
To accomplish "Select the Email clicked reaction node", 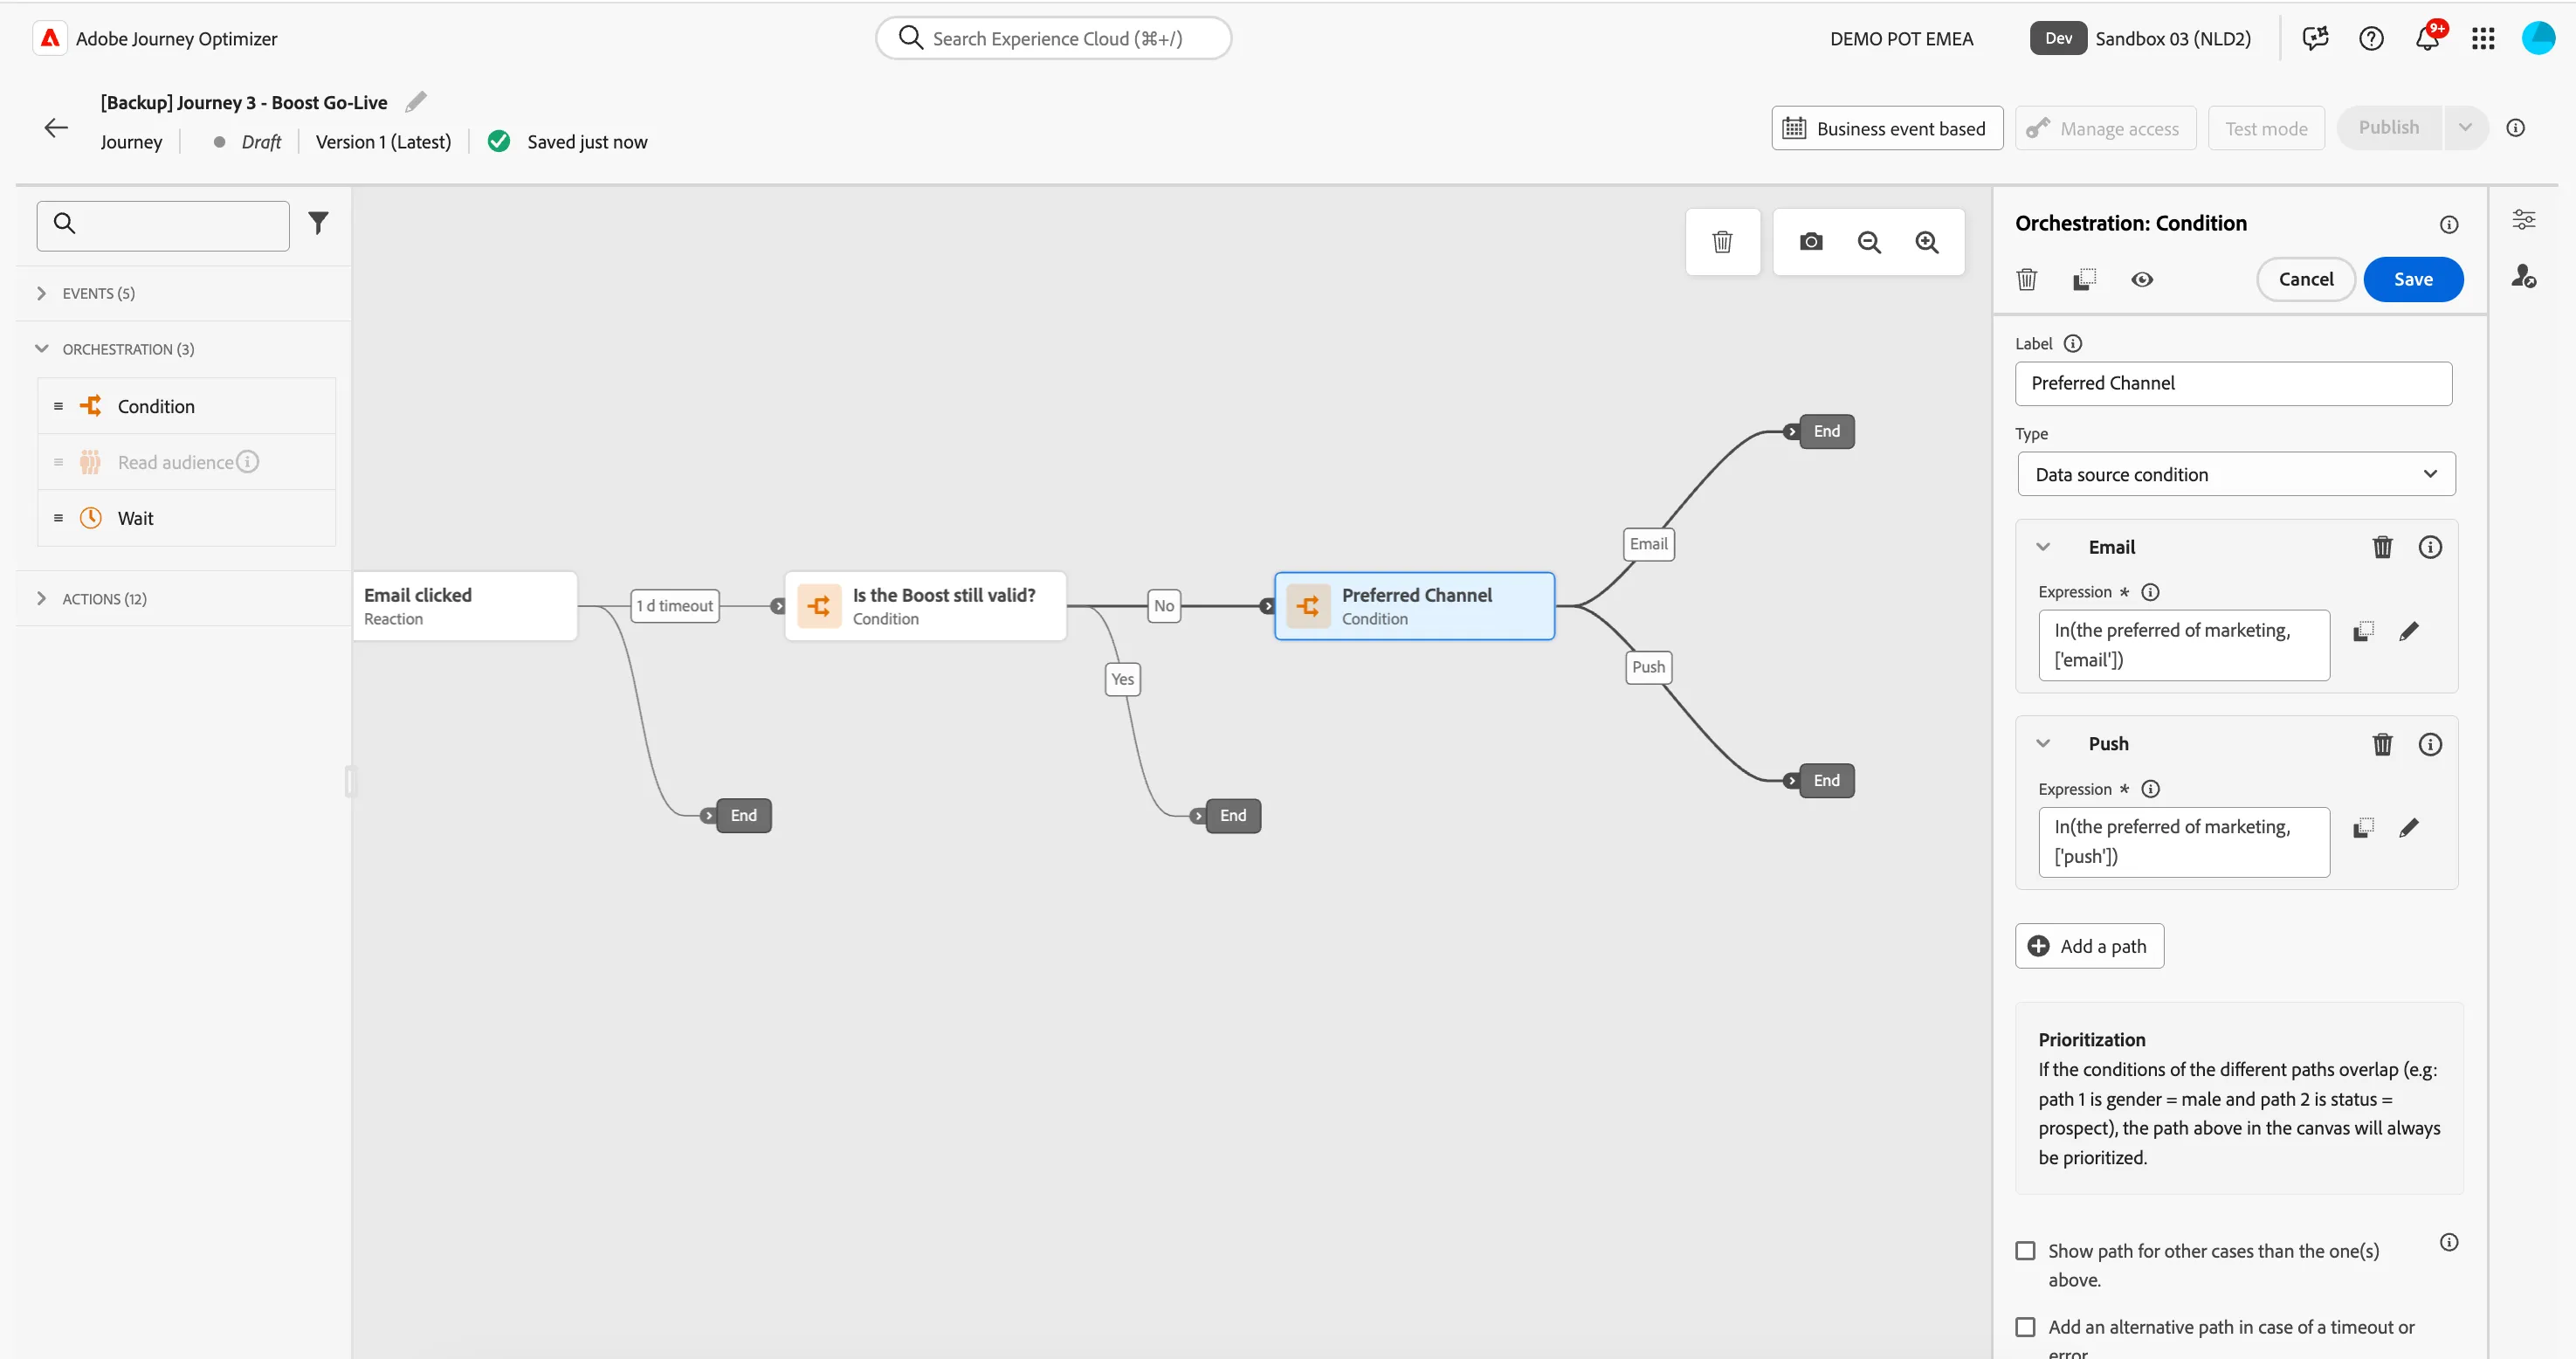I will [x=466, y=606].
